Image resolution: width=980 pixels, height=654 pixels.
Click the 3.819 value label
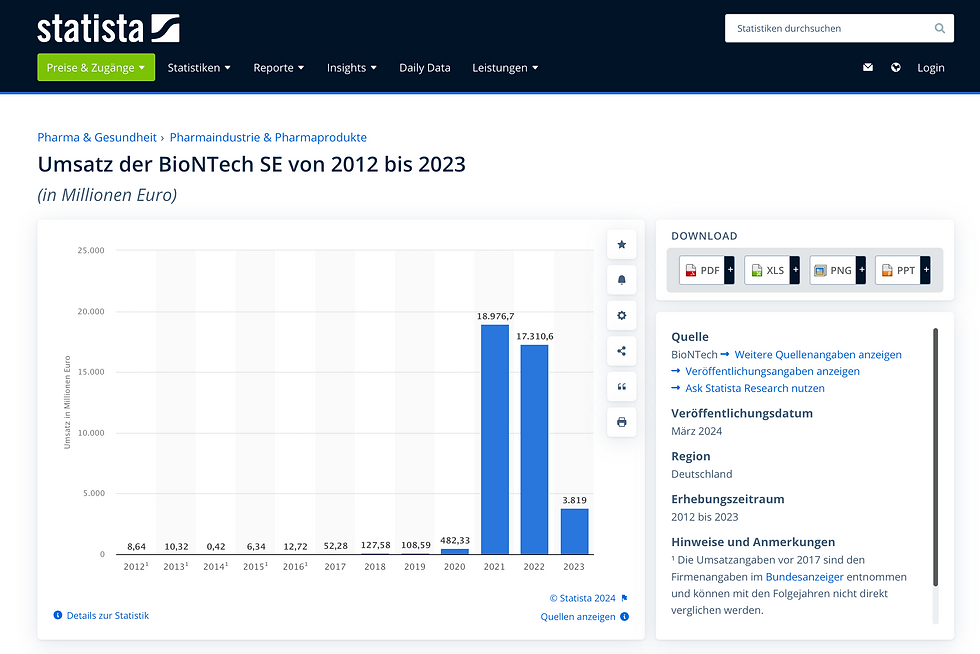pyautogui.click(x=574, y=500)
